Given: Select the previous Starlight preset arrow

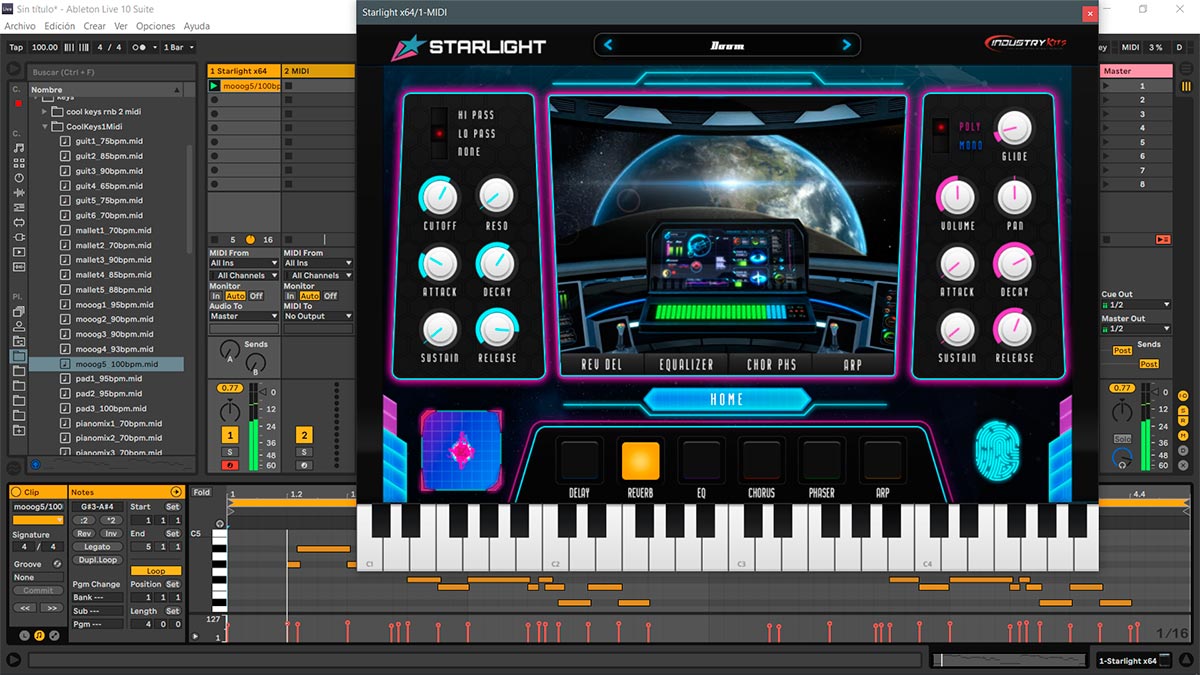Looking at the screenshot, I should 607,45.
